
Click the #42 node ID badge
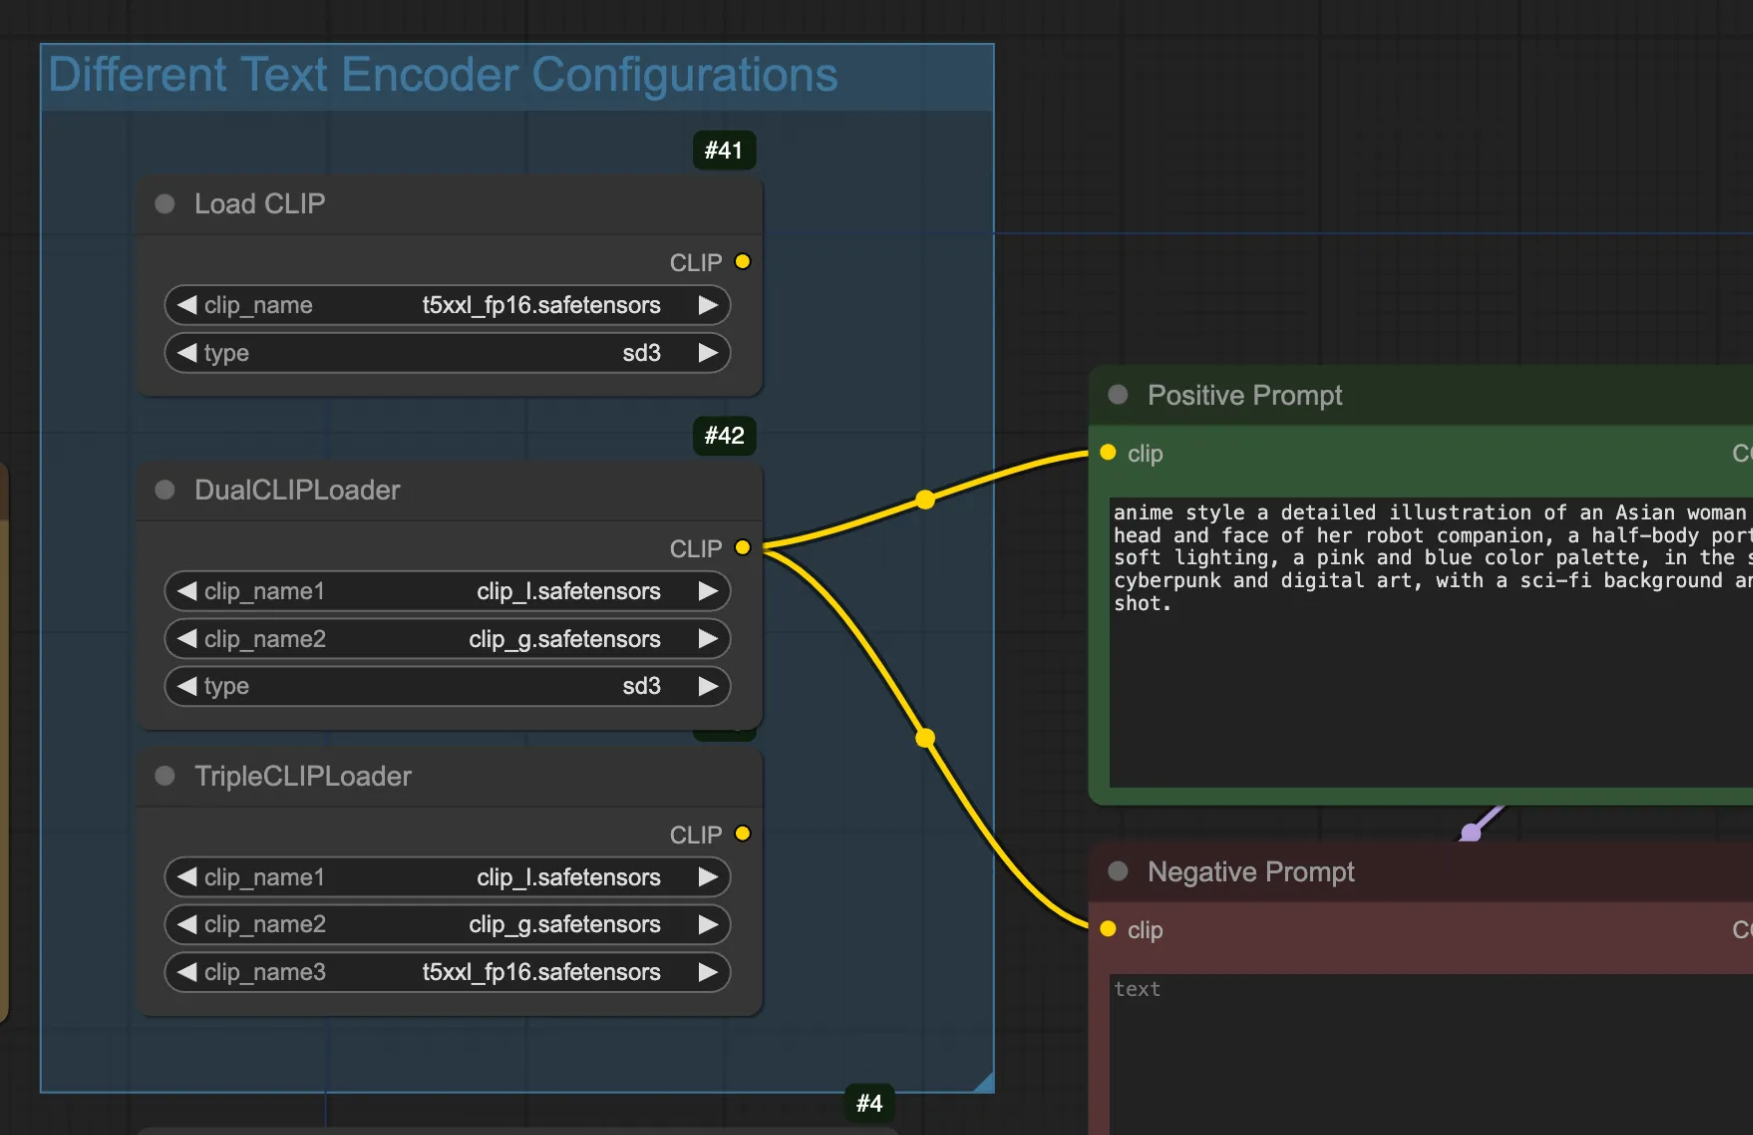[x=724, y=436]
